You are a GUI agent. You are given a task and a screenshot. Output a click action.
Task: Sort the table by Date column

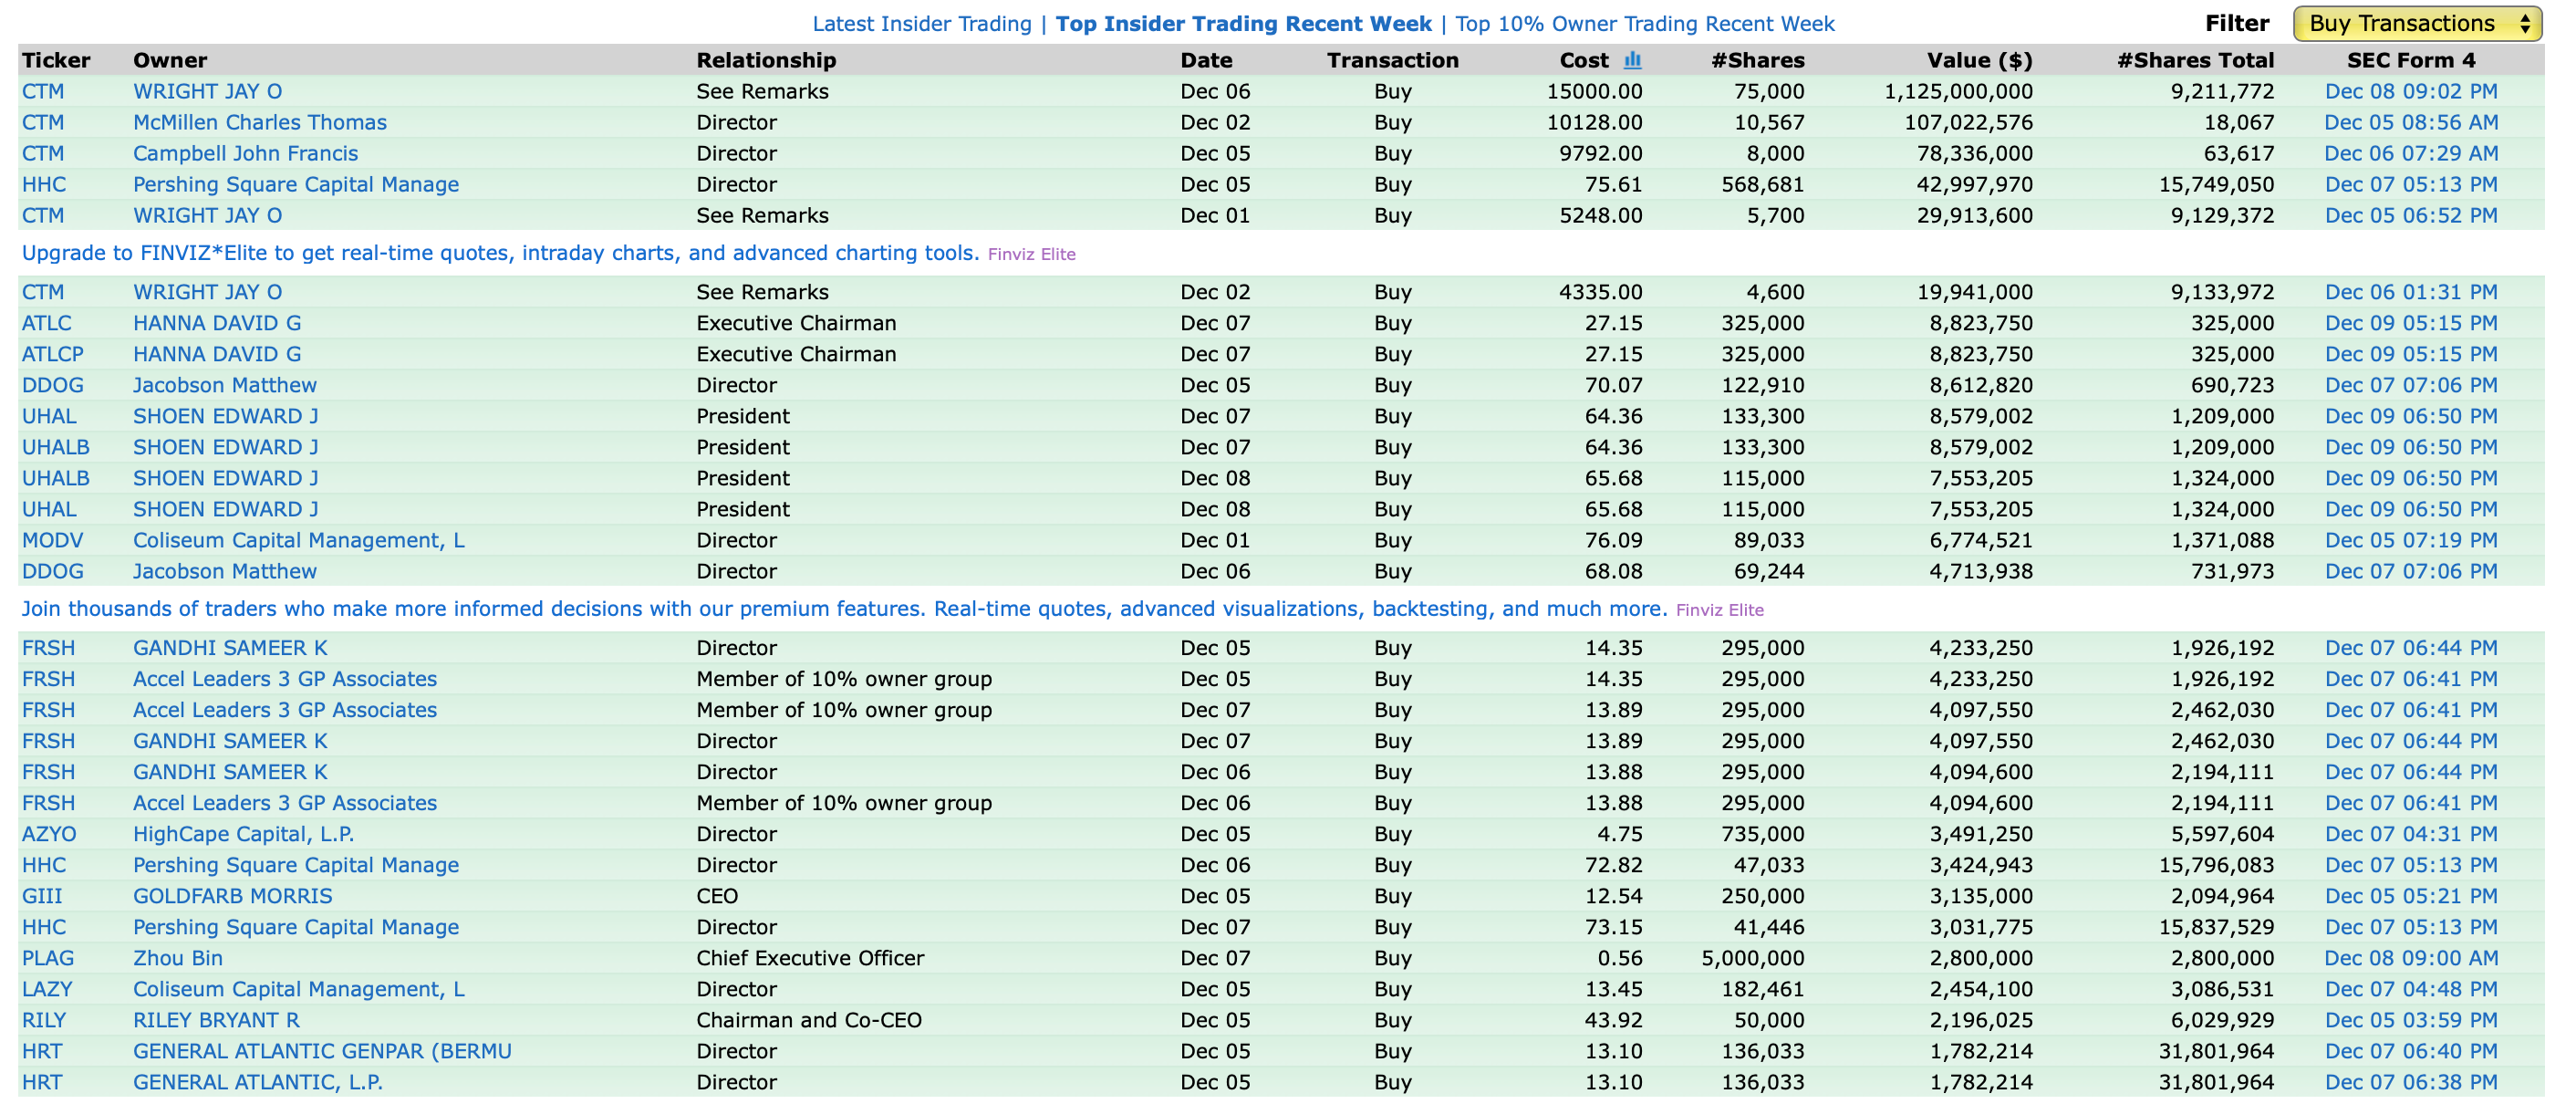(x=1206, y=60)
